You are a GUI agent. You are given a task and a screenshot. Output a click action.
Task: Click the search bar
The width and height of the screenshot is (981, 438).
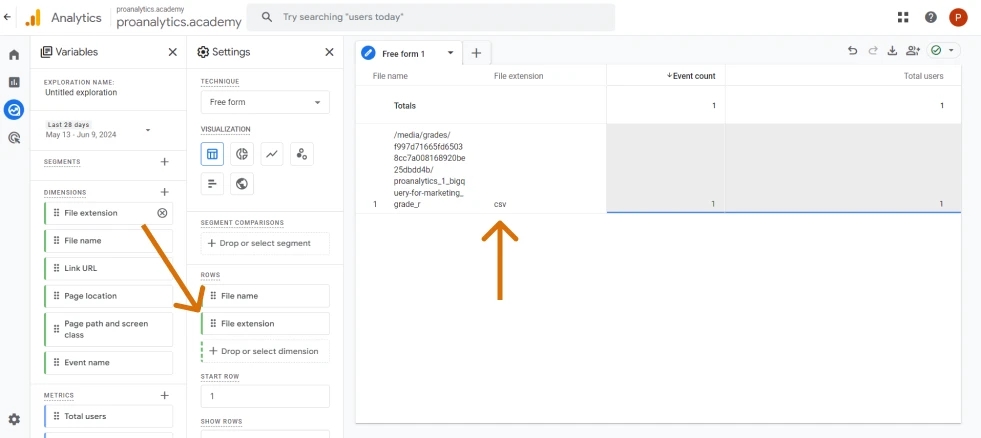[x=430, y=18]
